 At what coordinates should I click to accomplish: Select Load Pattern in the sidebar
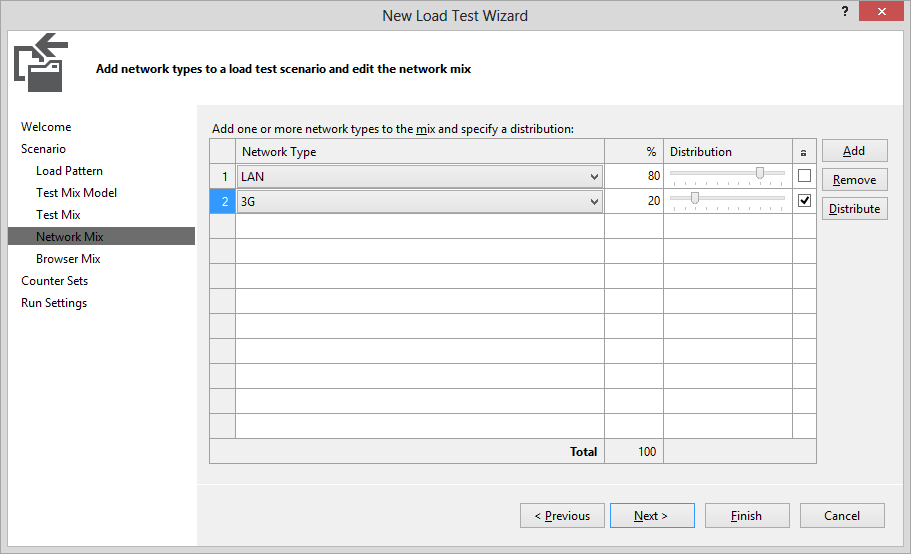(x=69, y=171)
